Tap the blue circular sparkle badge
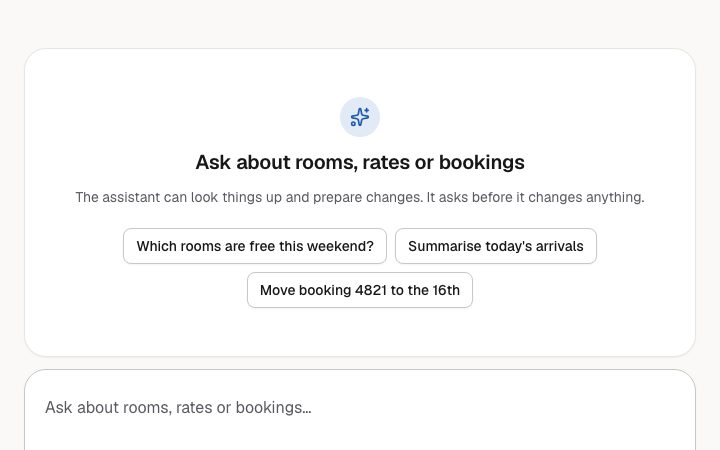The image size is (720, 450). (x=360, y=117)
